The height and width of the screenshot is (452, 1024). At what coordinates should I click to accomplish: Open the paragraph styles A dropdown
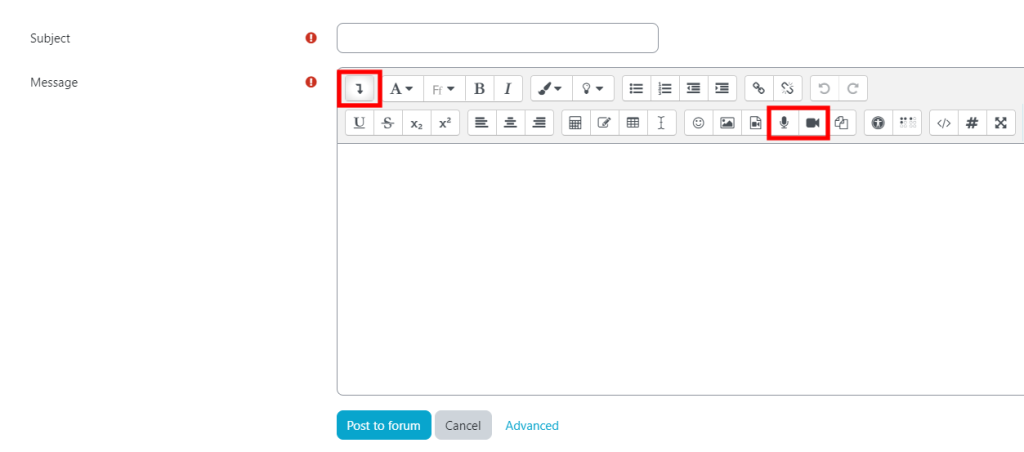click(402, 89)
